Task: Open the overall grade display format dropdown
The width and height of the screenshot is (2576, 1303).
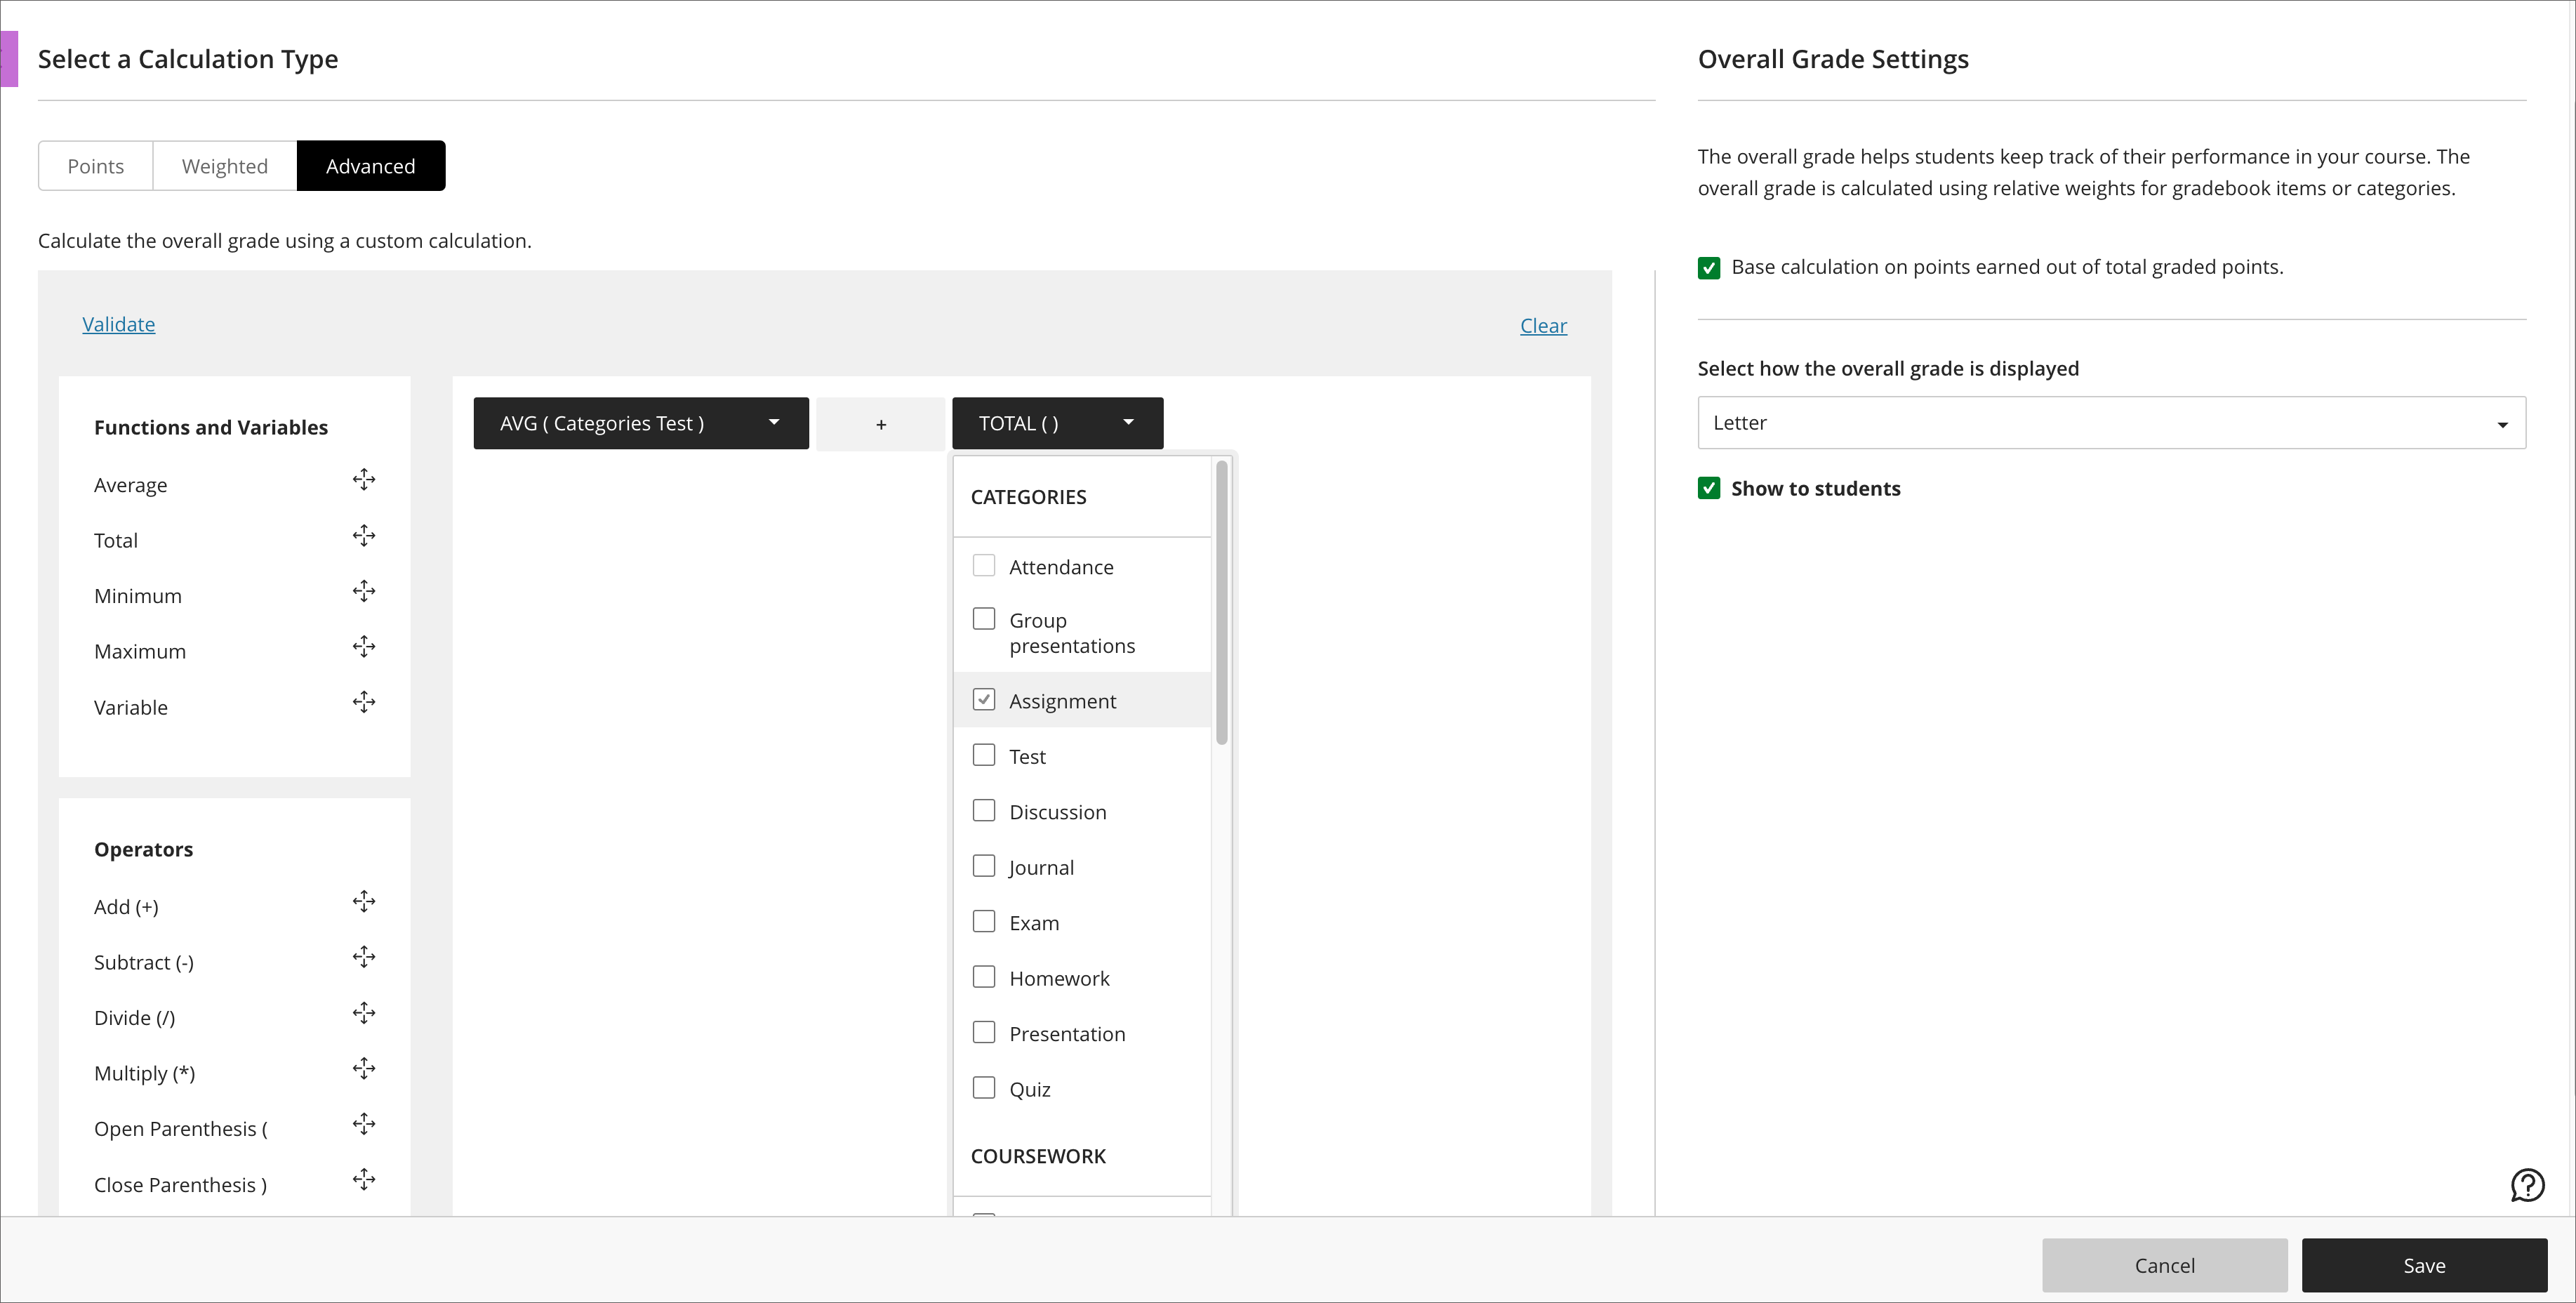Action: pos(2111,421)
